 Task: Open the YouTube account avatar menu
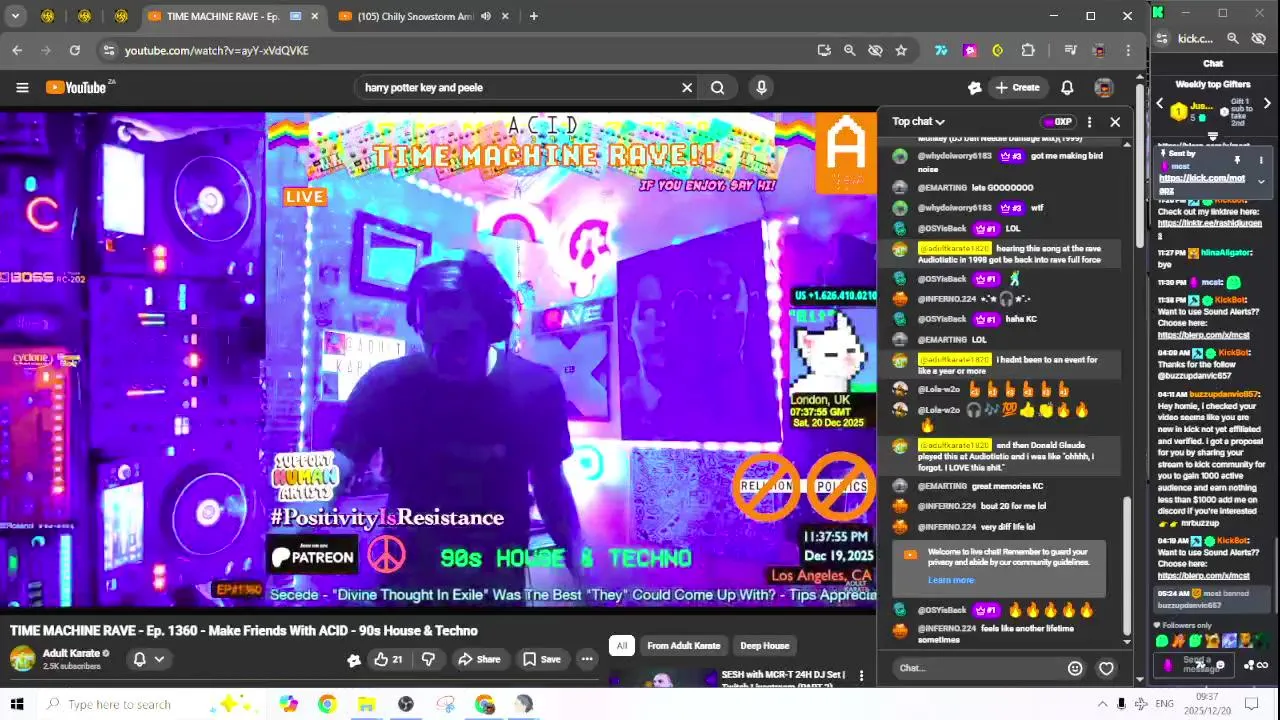(x=1104, y=88)
